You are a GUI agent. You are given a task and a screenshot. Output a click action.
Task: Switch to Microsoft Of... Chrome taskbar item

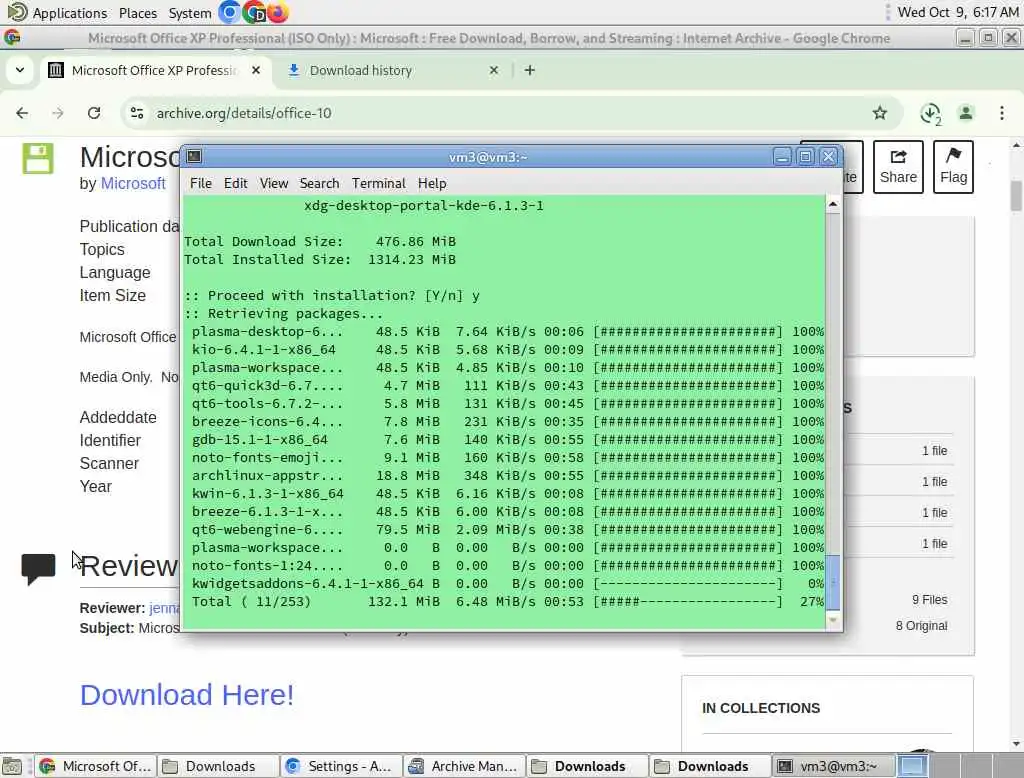click(96, 766)
